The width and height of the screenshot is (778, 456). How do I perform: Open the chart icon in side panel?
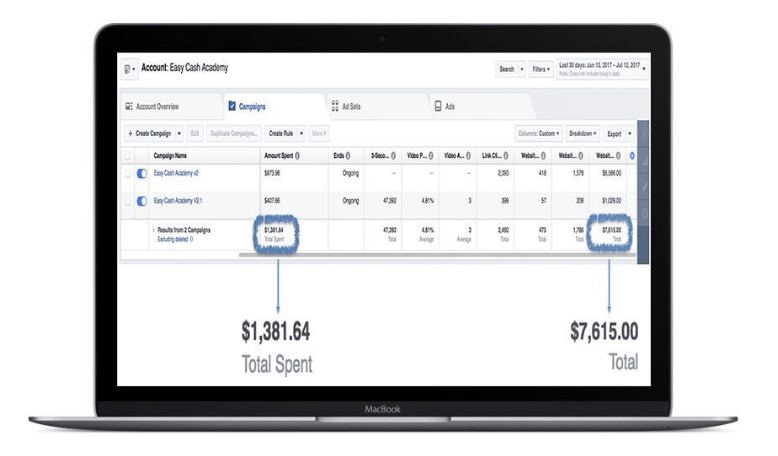click(644, 161)
